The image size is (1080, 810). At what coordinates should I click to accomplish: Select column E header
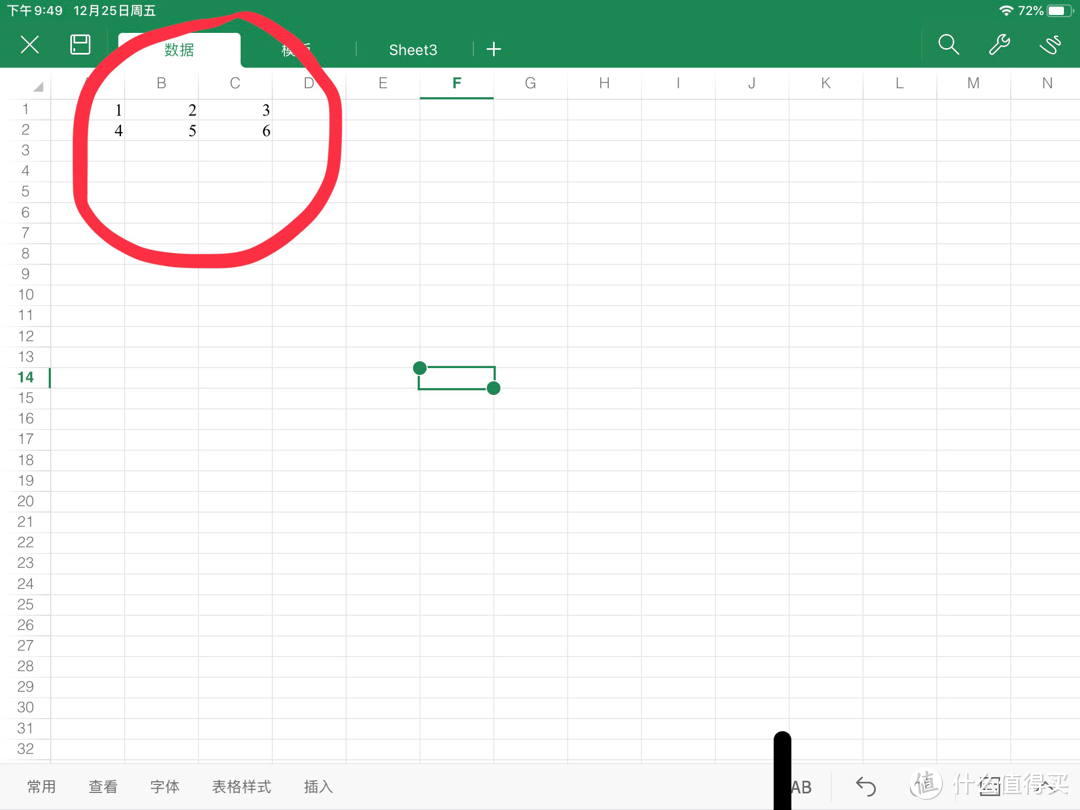[x=383, y=83]
